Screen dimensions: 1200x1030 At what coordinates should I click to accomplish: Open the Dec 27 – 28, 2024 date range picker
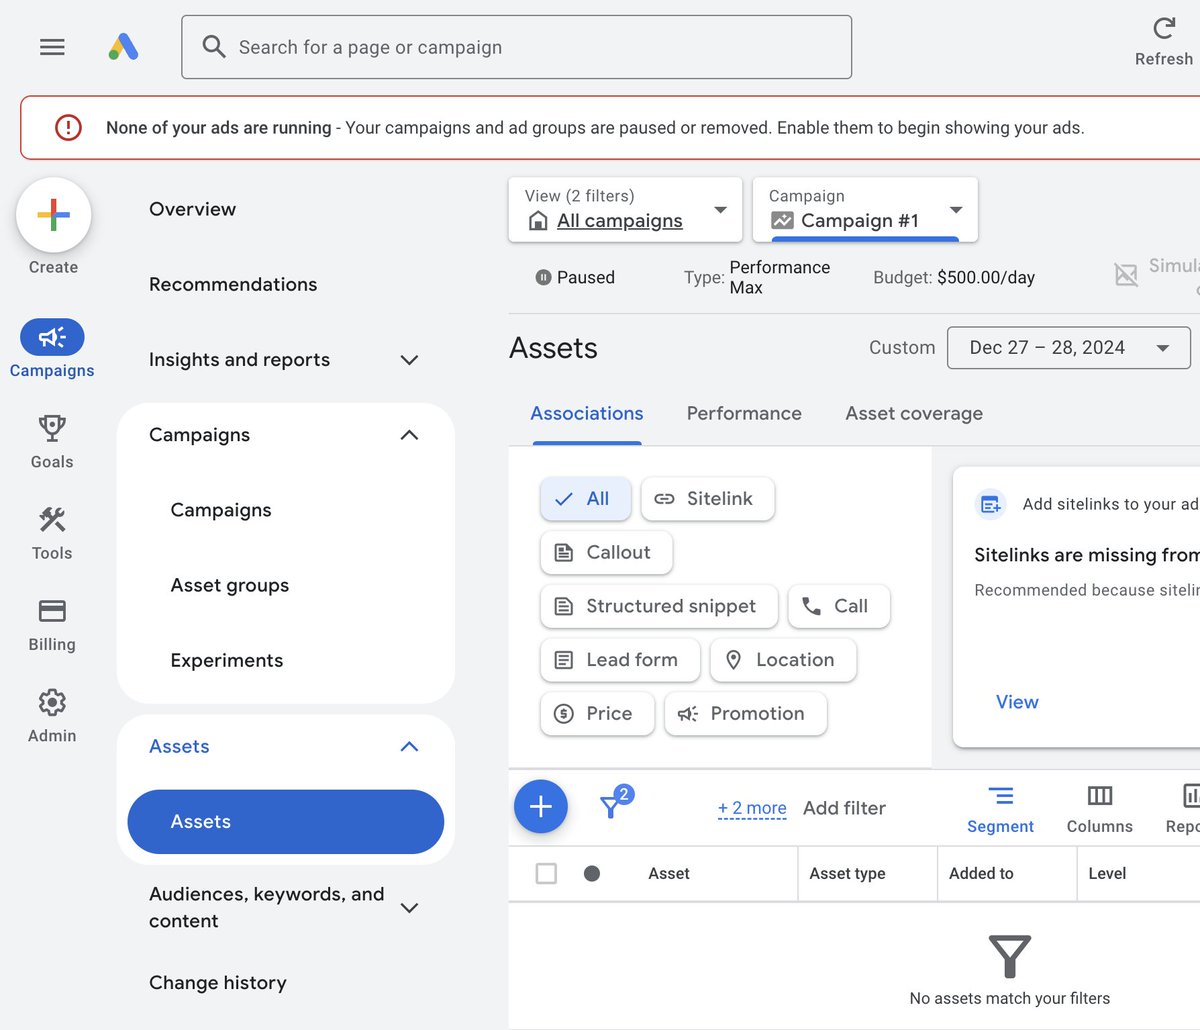point(1069,348)
